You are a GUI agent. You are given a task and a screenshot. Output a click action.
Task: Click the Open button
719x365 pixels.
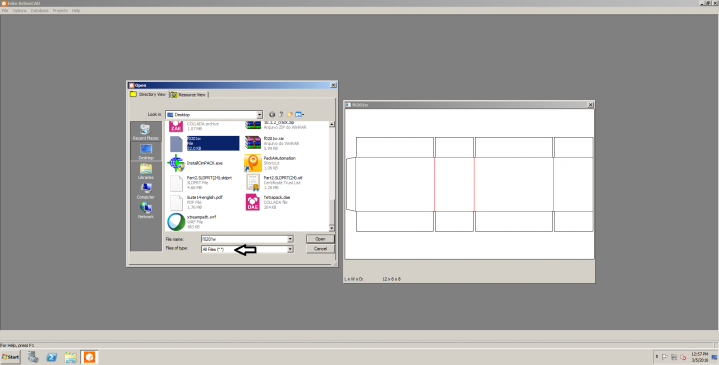(320, 239)
